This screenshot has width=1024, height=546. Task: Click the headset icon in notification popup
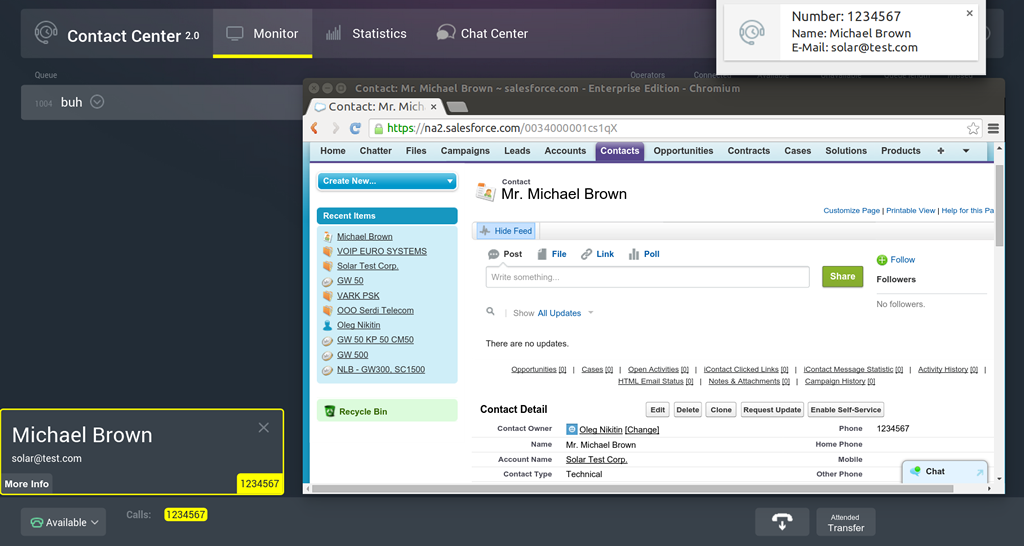(752, 32)
